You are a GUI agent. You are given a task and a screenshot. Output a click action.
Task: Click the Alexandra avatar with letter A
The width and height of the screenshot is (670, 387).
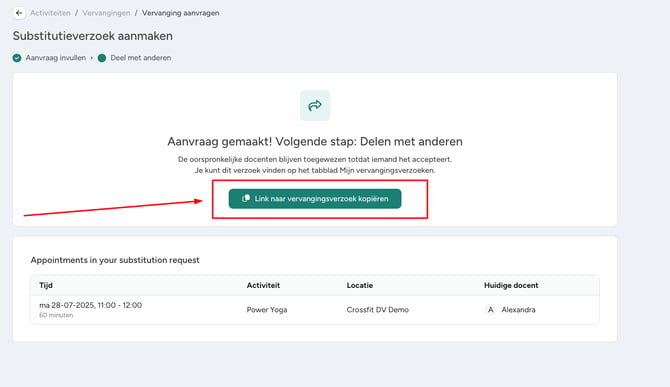pyautogui.click(x=491, y=310)
